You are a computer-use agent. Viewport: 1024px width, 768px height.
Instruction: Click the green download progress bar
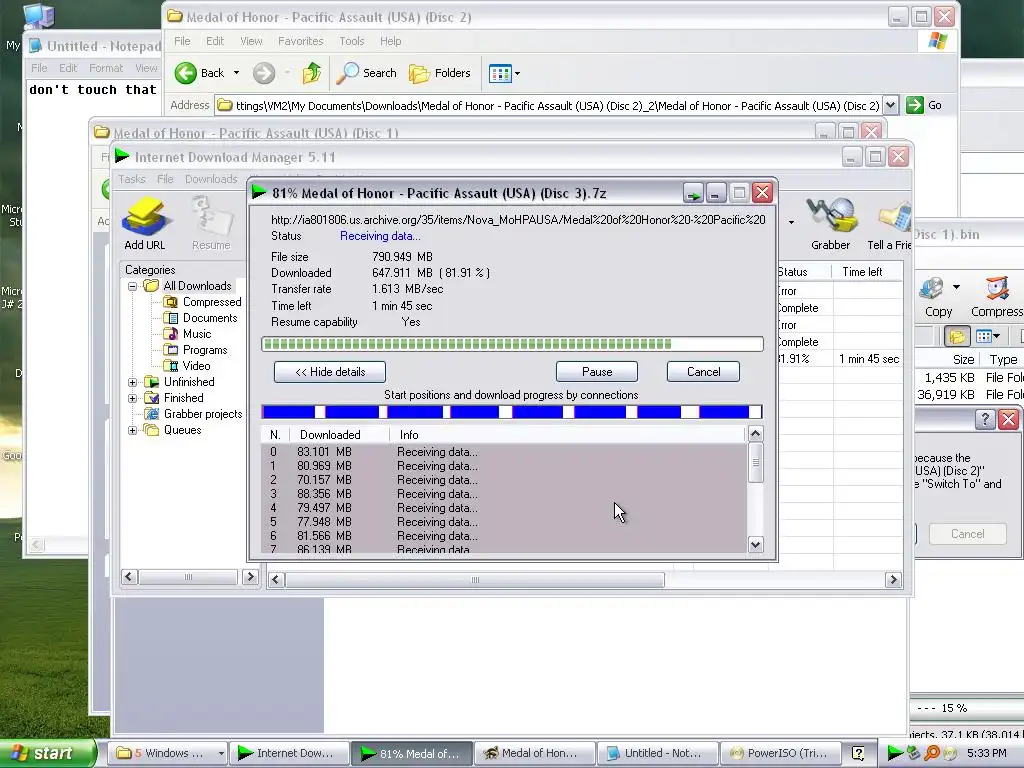[x=513, y=344]
